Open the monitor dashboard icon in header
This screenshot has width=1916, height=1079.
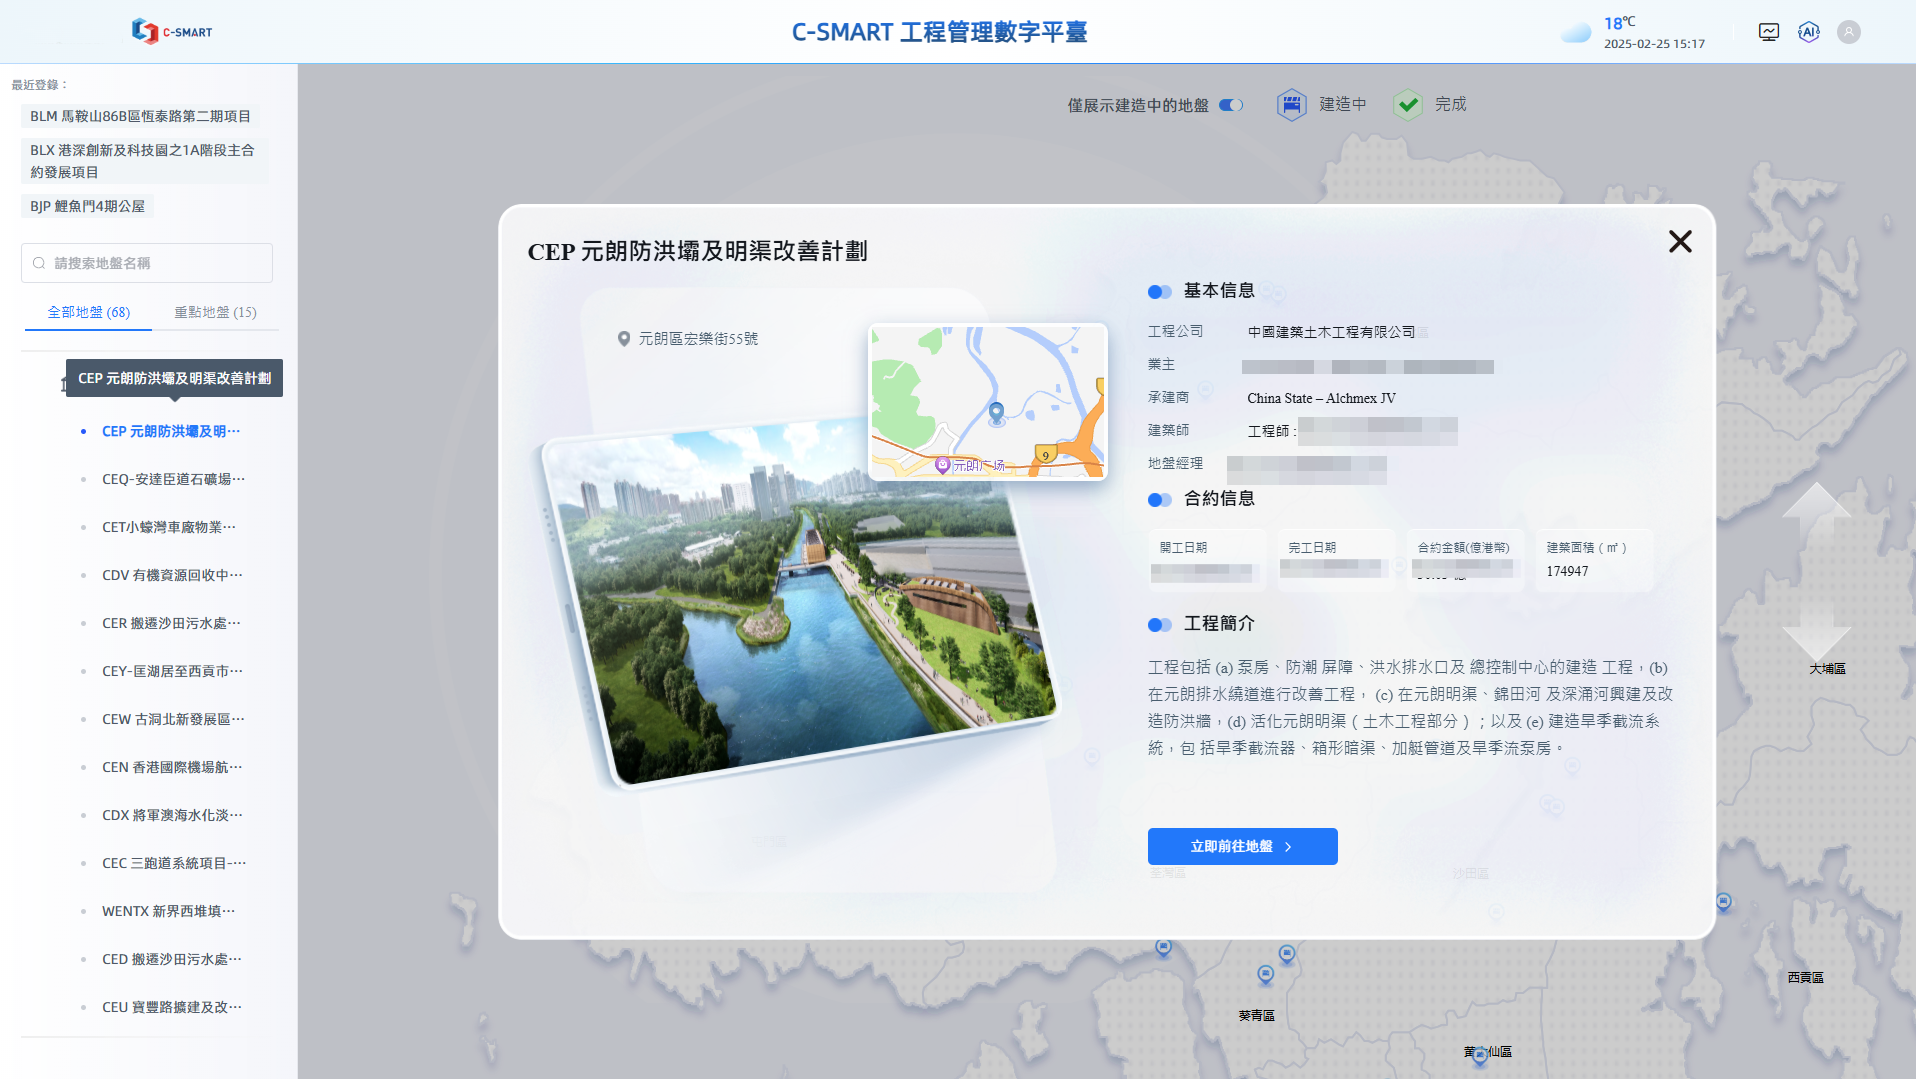[x=1769, y=32]
